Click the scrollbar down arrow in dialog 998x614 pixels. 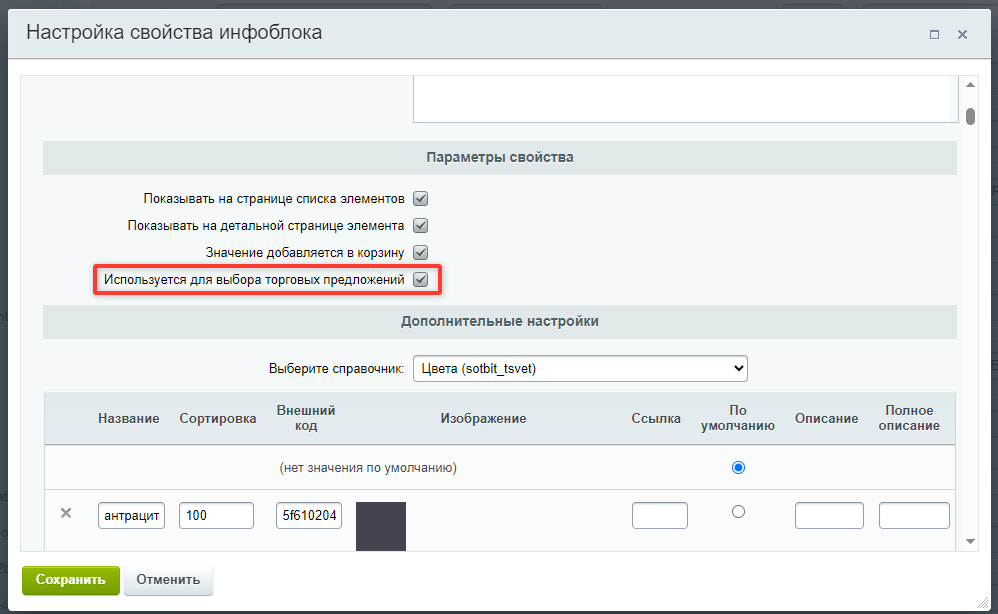(x=970, y=541)
